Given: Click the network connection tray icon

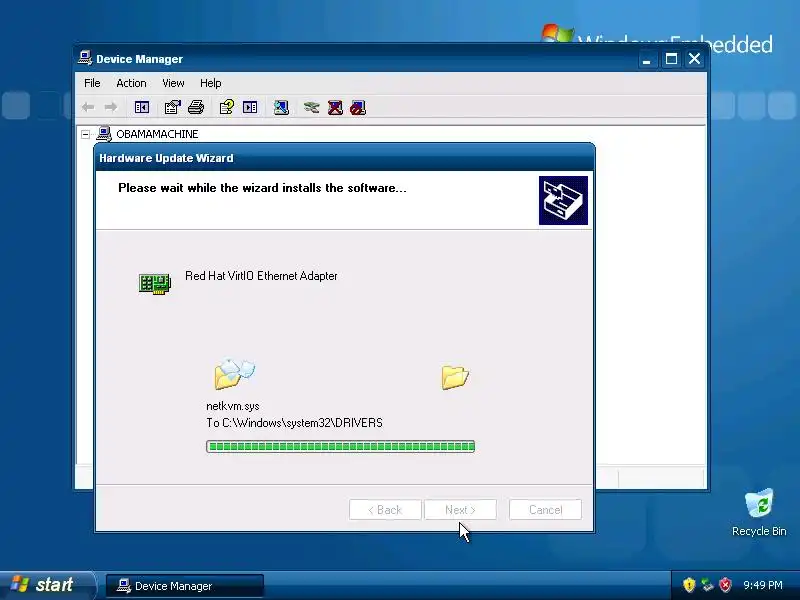Looking at the screenshot, I should point(707,584).
